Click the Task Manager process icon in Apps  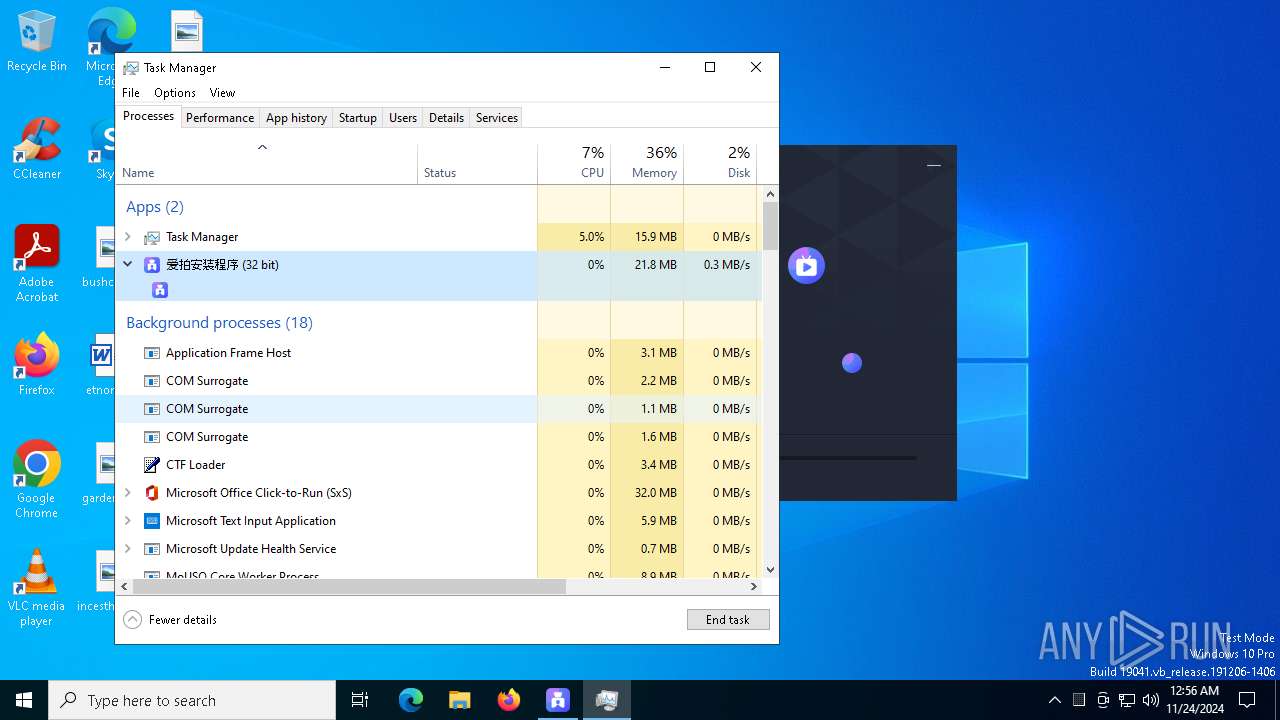coord(152,237)
